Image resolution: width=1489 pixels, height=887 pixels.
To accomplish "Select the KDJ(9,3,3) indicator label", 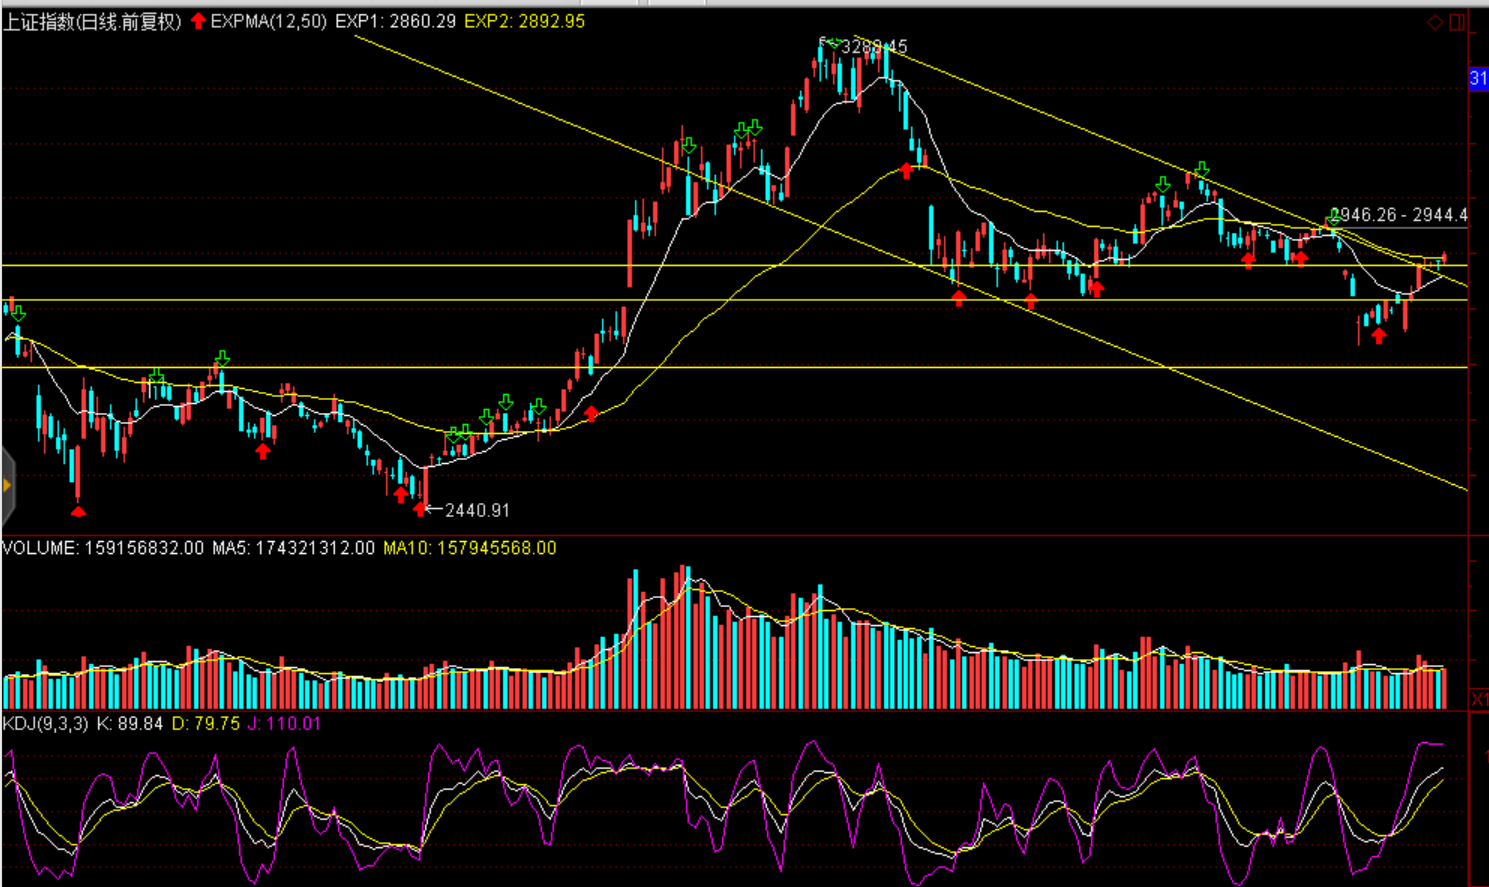I will click(45, 723).
